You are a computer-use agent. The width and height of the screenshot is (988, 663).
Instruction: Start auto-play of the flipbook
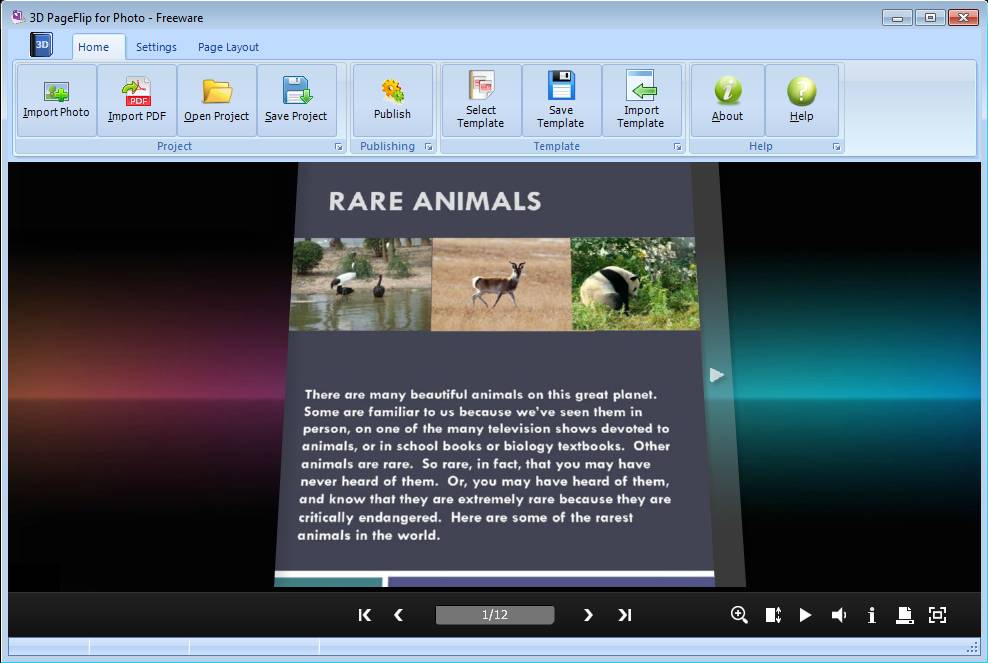[x=805, y=615]
